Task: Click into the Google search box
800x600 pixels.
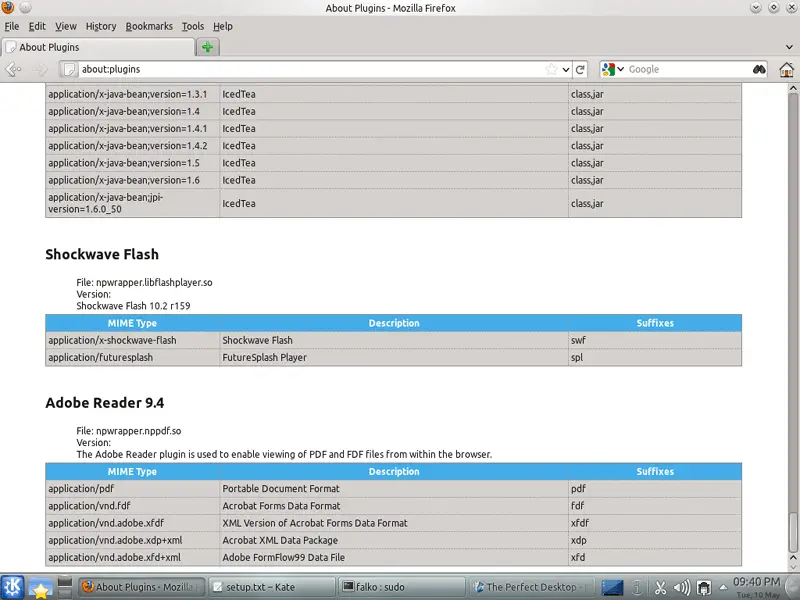Action: [688, 69]
